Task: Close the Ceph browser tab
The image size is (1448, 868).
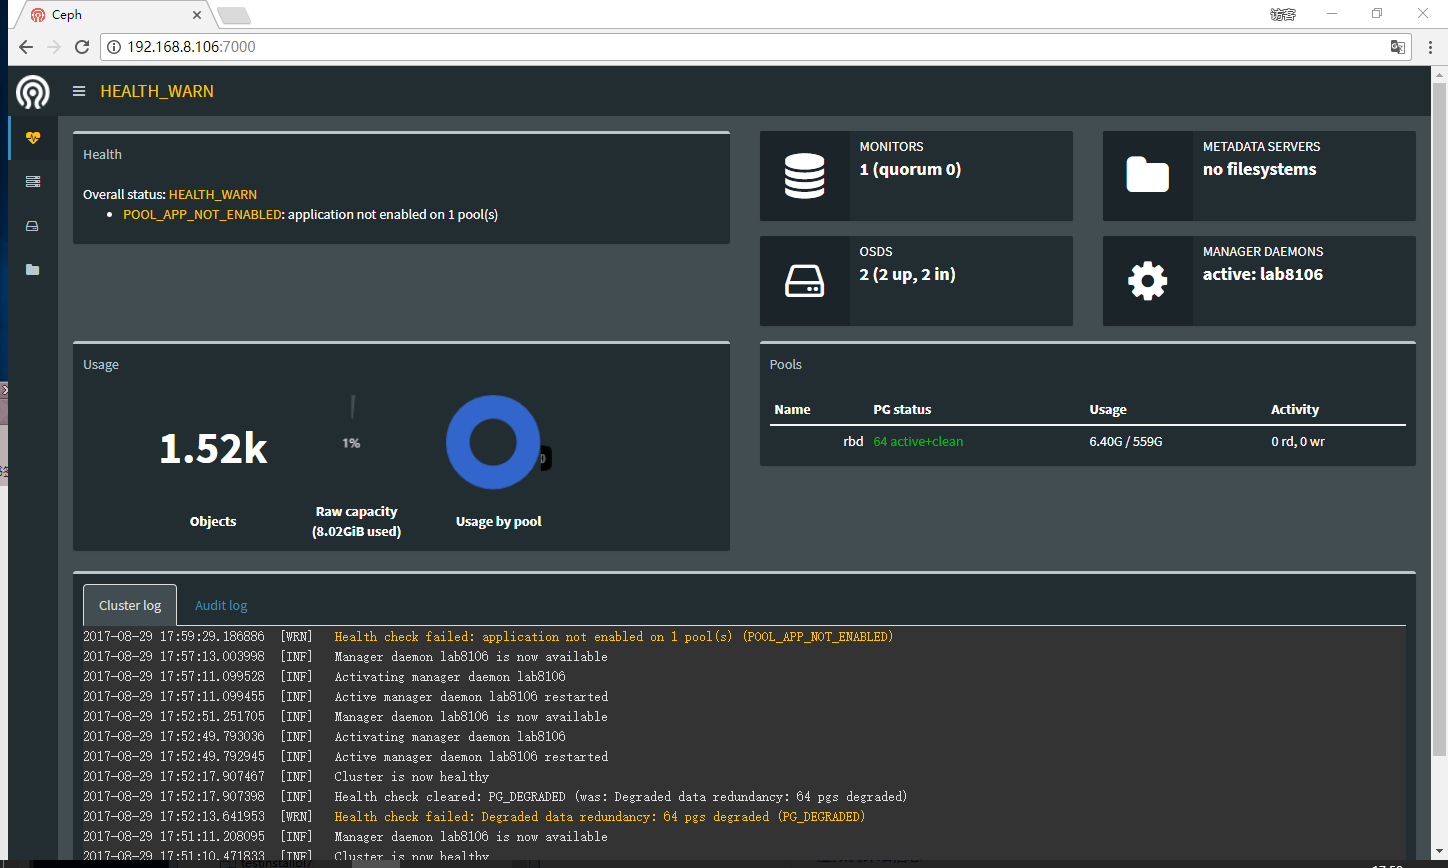Action: point(197,15)
